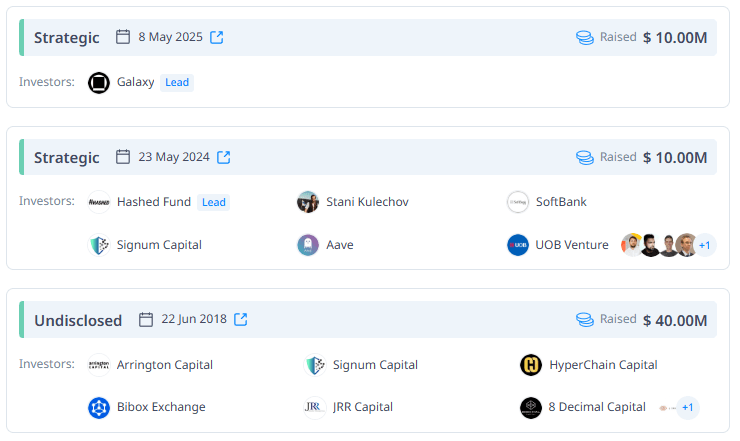
Task: Open the Arrington Capital investor link
Action: coord(164,365)
